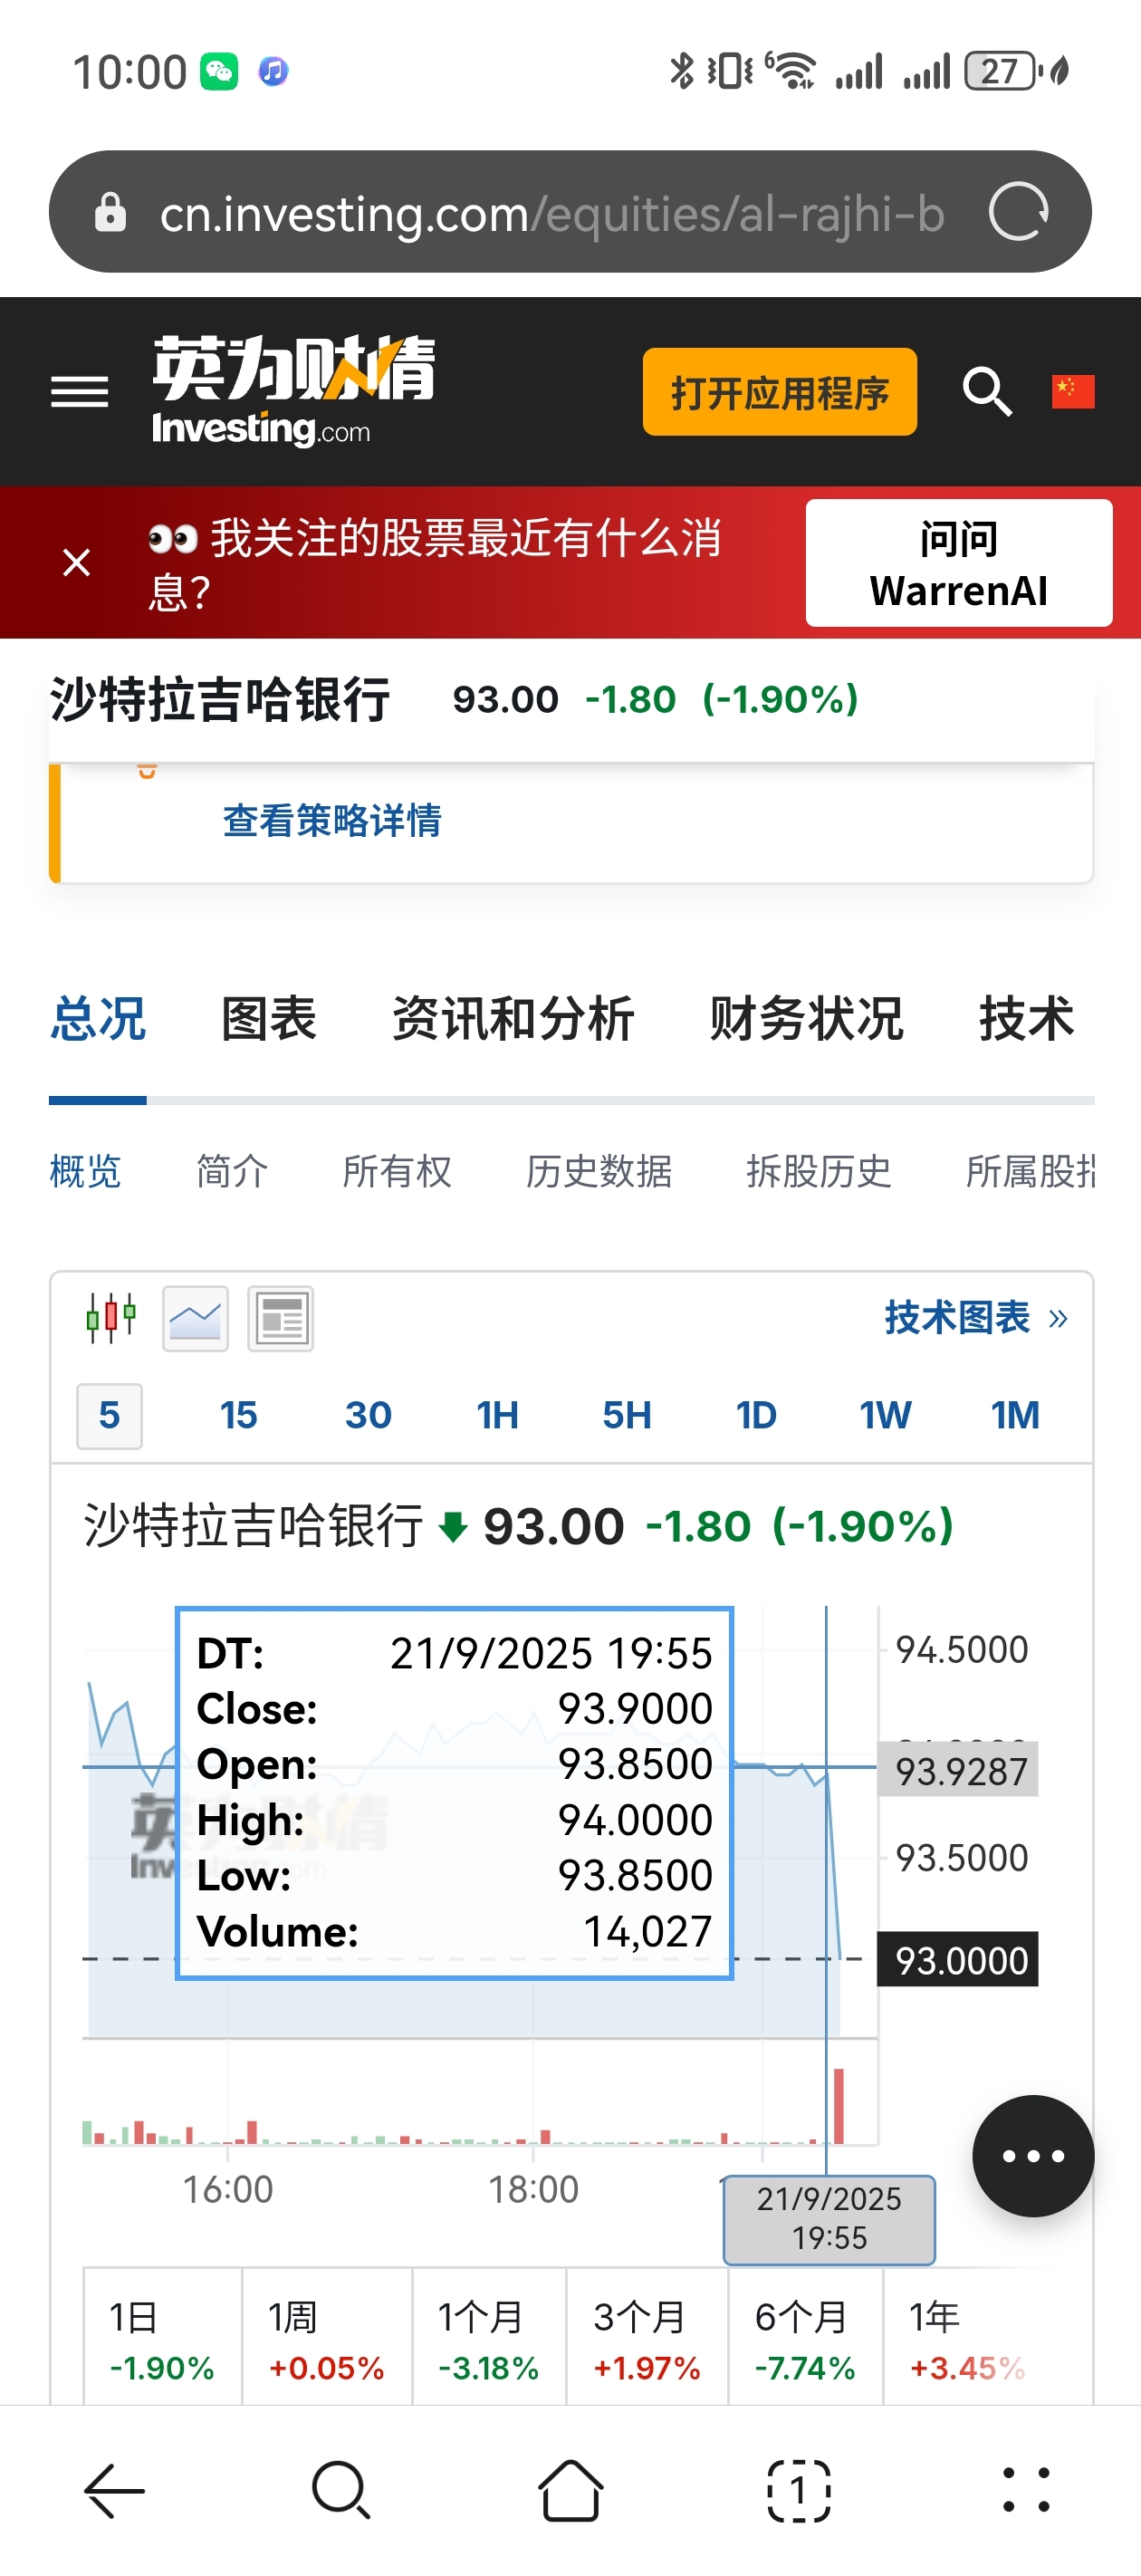This screenshot has width=1141, height=2576.
Task: Open the floating three-dots chat button
Action: pyautogui.click(x=1033, y=2156)
